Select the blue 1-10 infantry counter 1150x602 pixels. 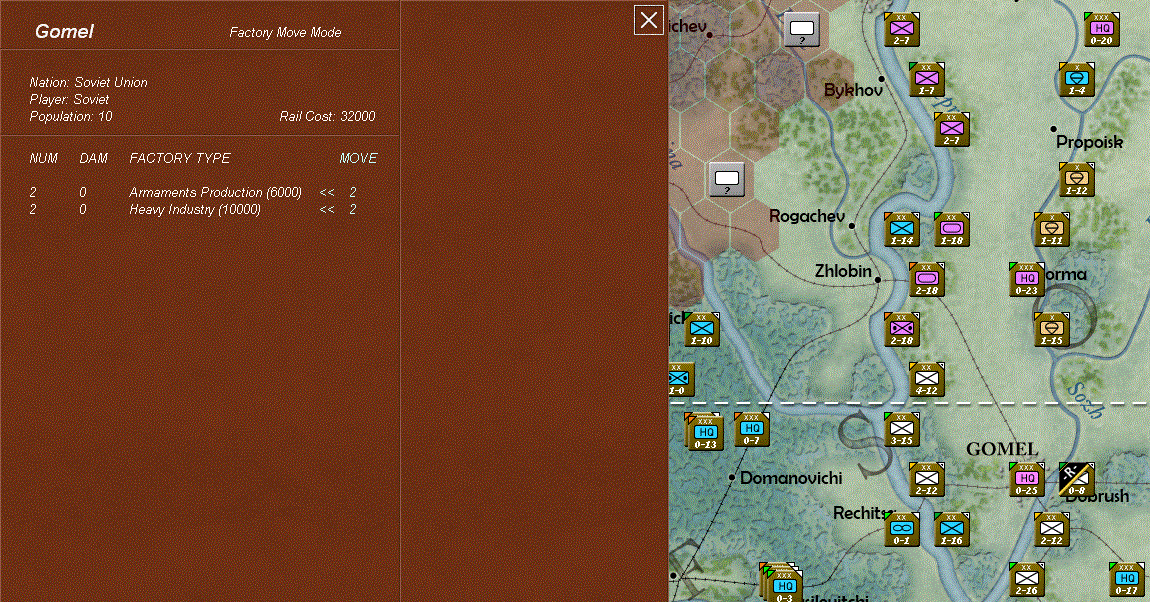click(x=703, y=328)
